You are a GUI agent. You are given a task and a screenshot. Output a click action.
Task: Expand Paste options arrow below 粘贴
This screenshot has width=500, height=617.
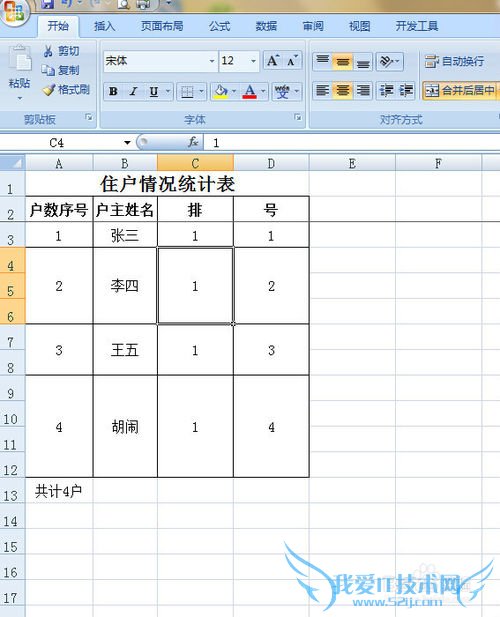click(x=20, y=98)
